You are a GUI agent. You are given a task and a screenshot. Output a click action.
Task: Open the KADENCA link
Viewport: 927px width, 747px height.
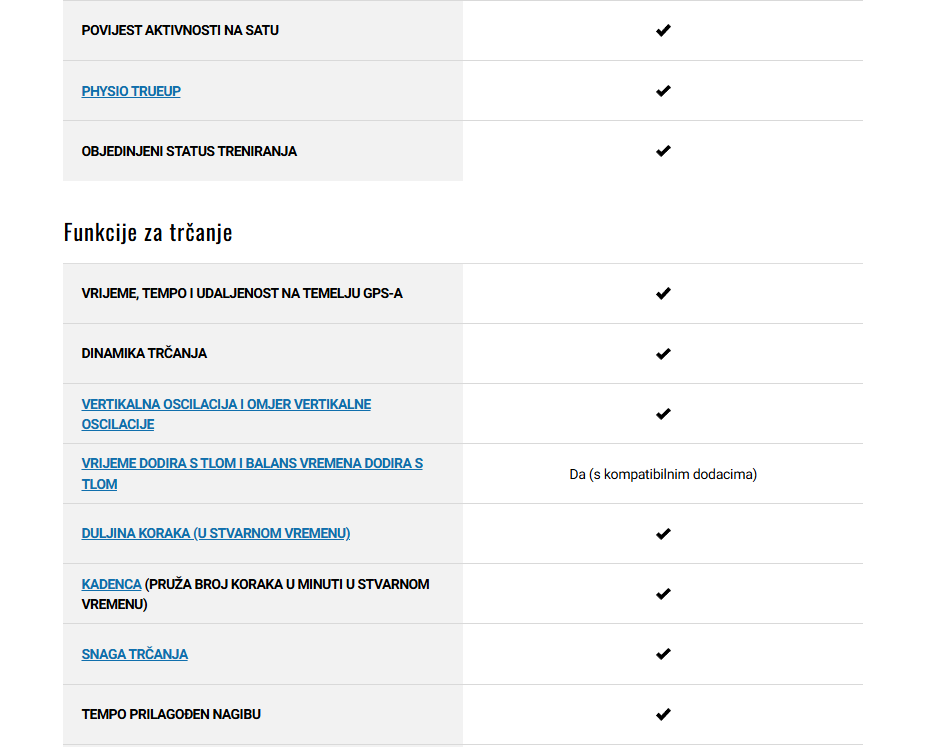(x=111, y=584)
